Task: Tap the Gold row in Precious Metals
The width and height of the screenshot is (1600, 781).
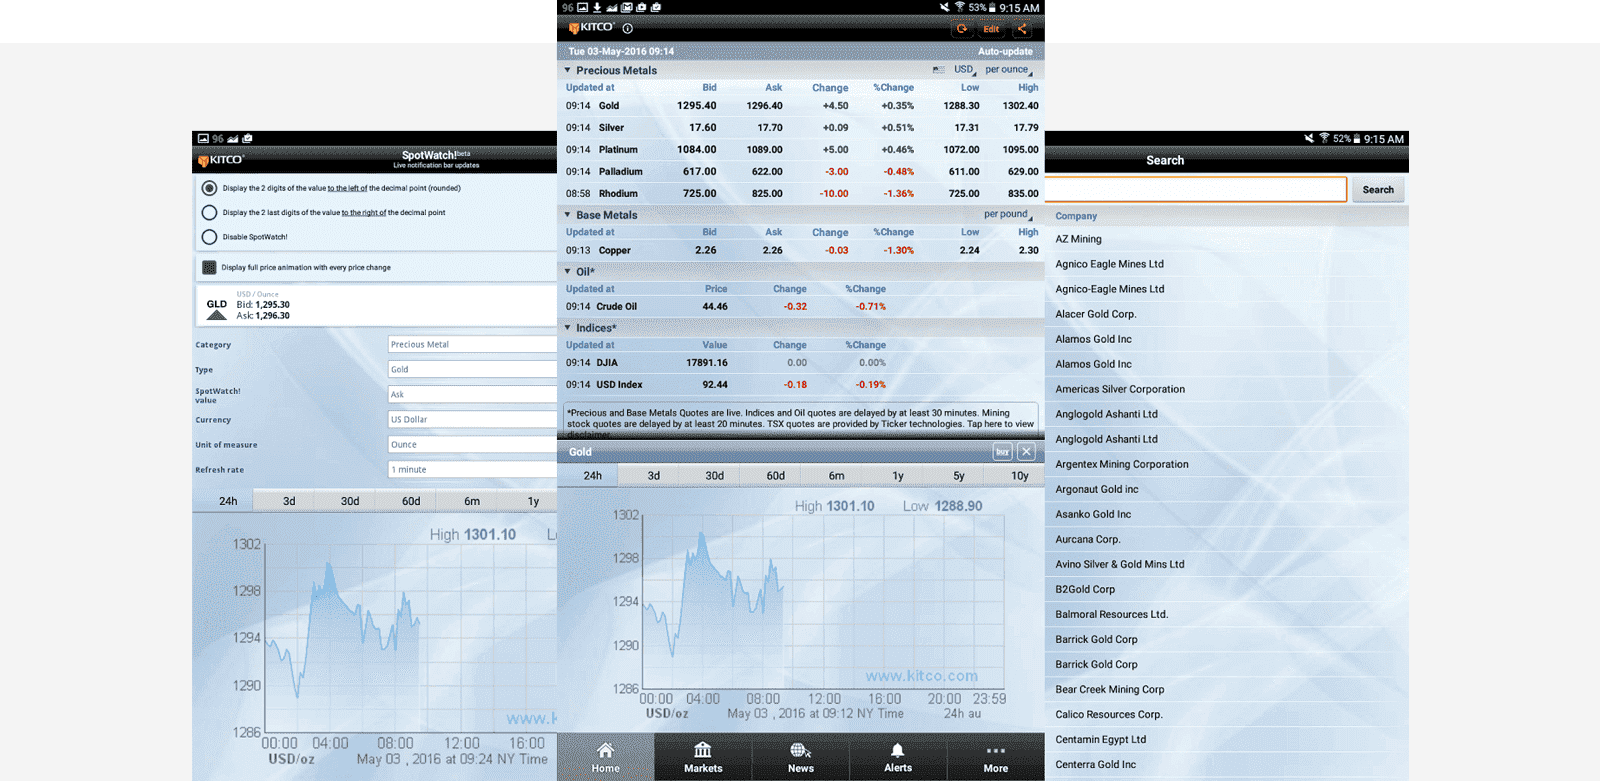Action: [x=801, y=105]
